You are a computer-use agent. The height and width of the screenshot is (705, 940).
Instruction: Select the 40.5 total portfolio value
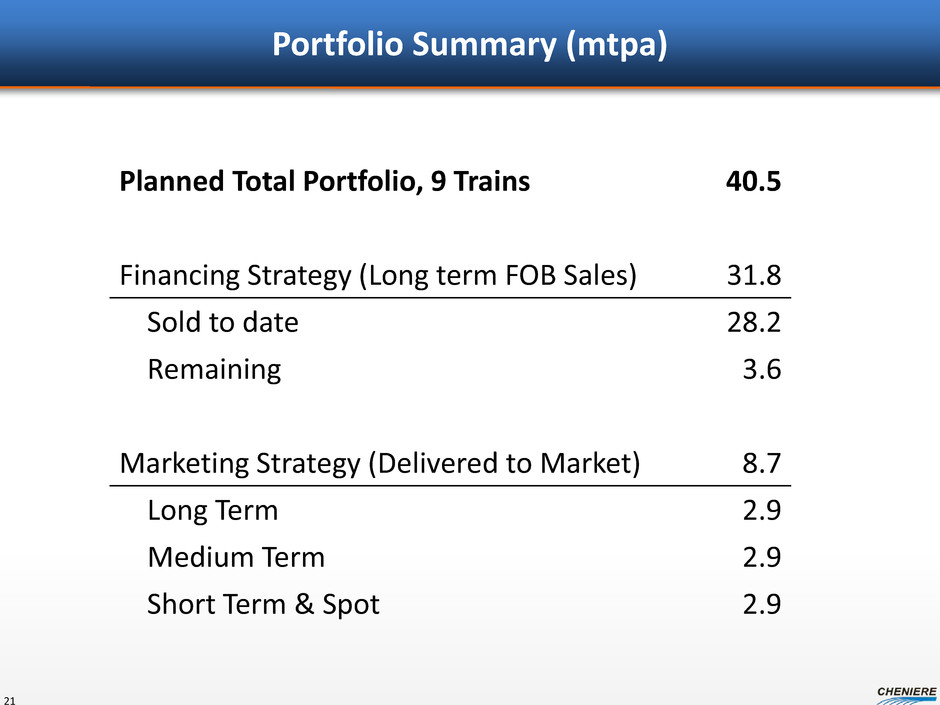tap(752, 183)
